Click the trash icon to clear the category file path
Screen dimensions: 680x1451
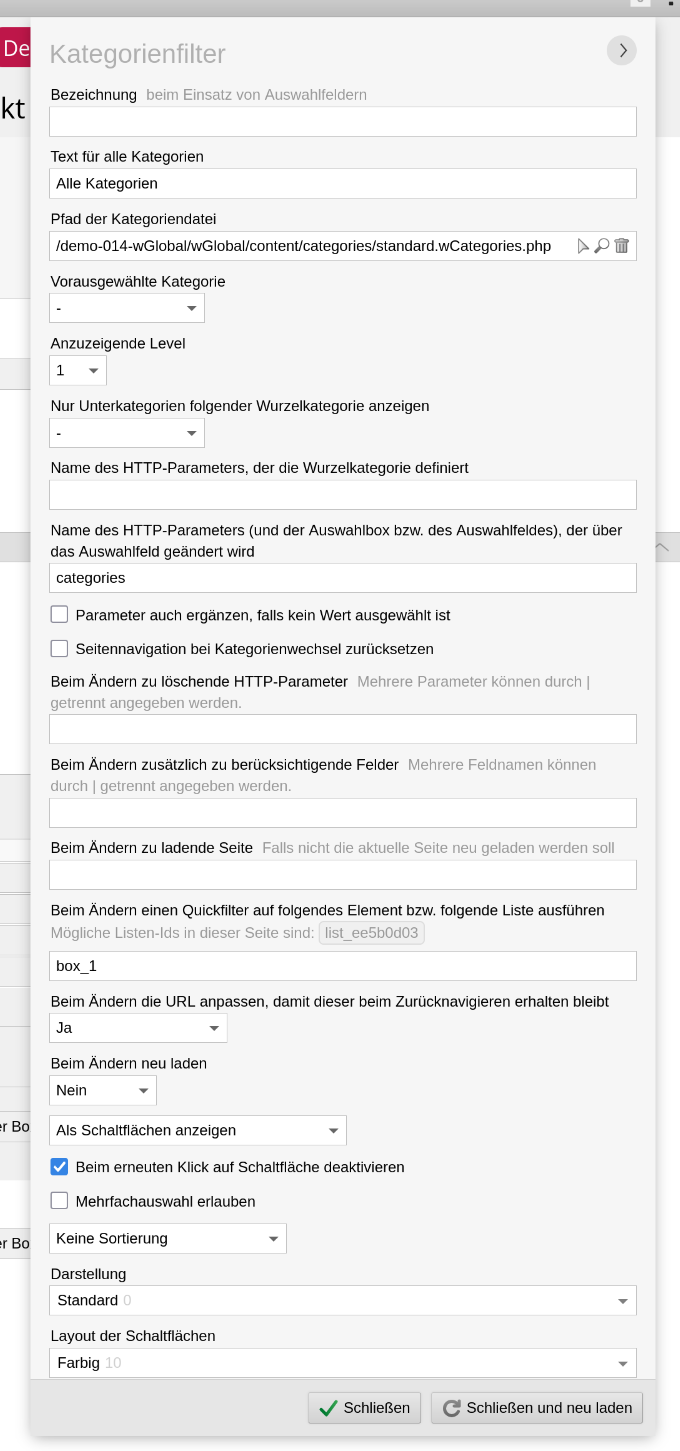coord(621,245)
